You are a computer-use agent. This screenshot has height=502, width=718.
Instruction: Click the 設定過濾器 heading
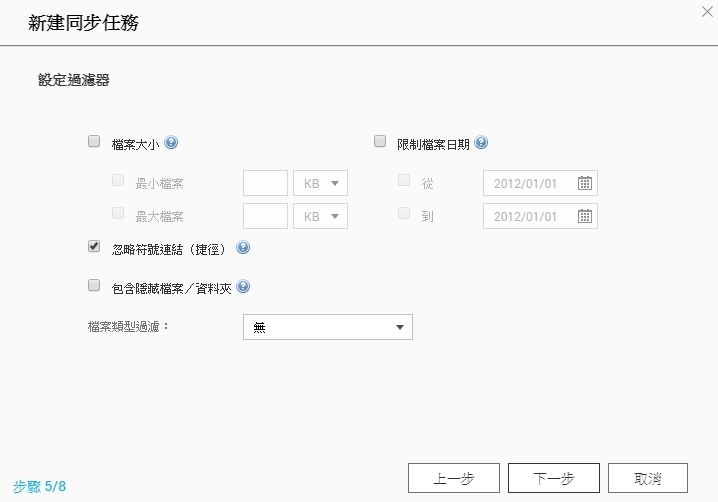[74, 80]
